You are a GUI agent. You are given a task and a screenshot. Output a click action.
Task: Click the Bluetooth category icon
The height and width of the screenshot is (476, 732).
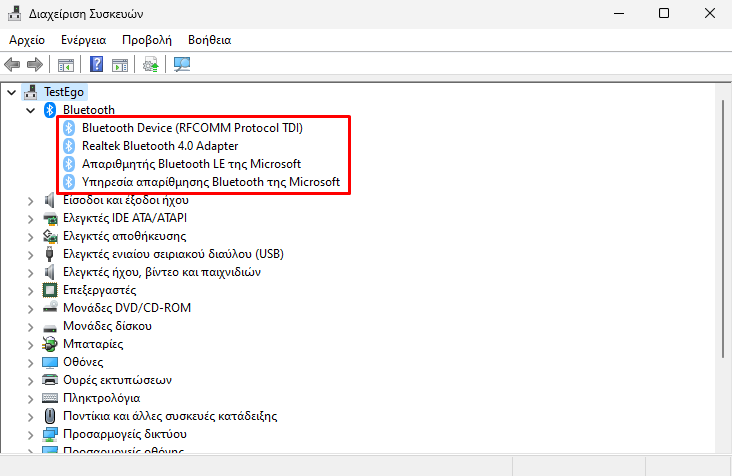click(50, 110)
